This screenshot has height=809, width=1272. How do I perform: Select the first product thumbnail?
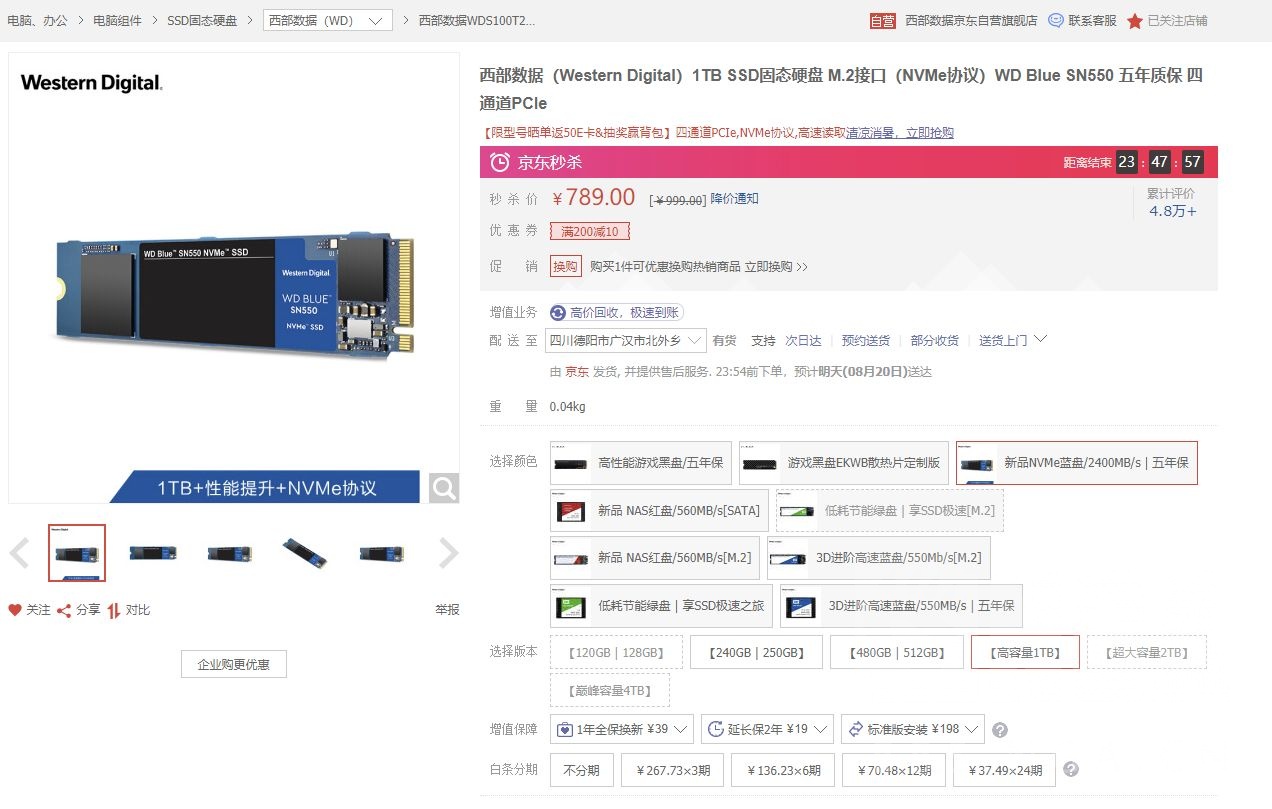[x=77, y=553]
